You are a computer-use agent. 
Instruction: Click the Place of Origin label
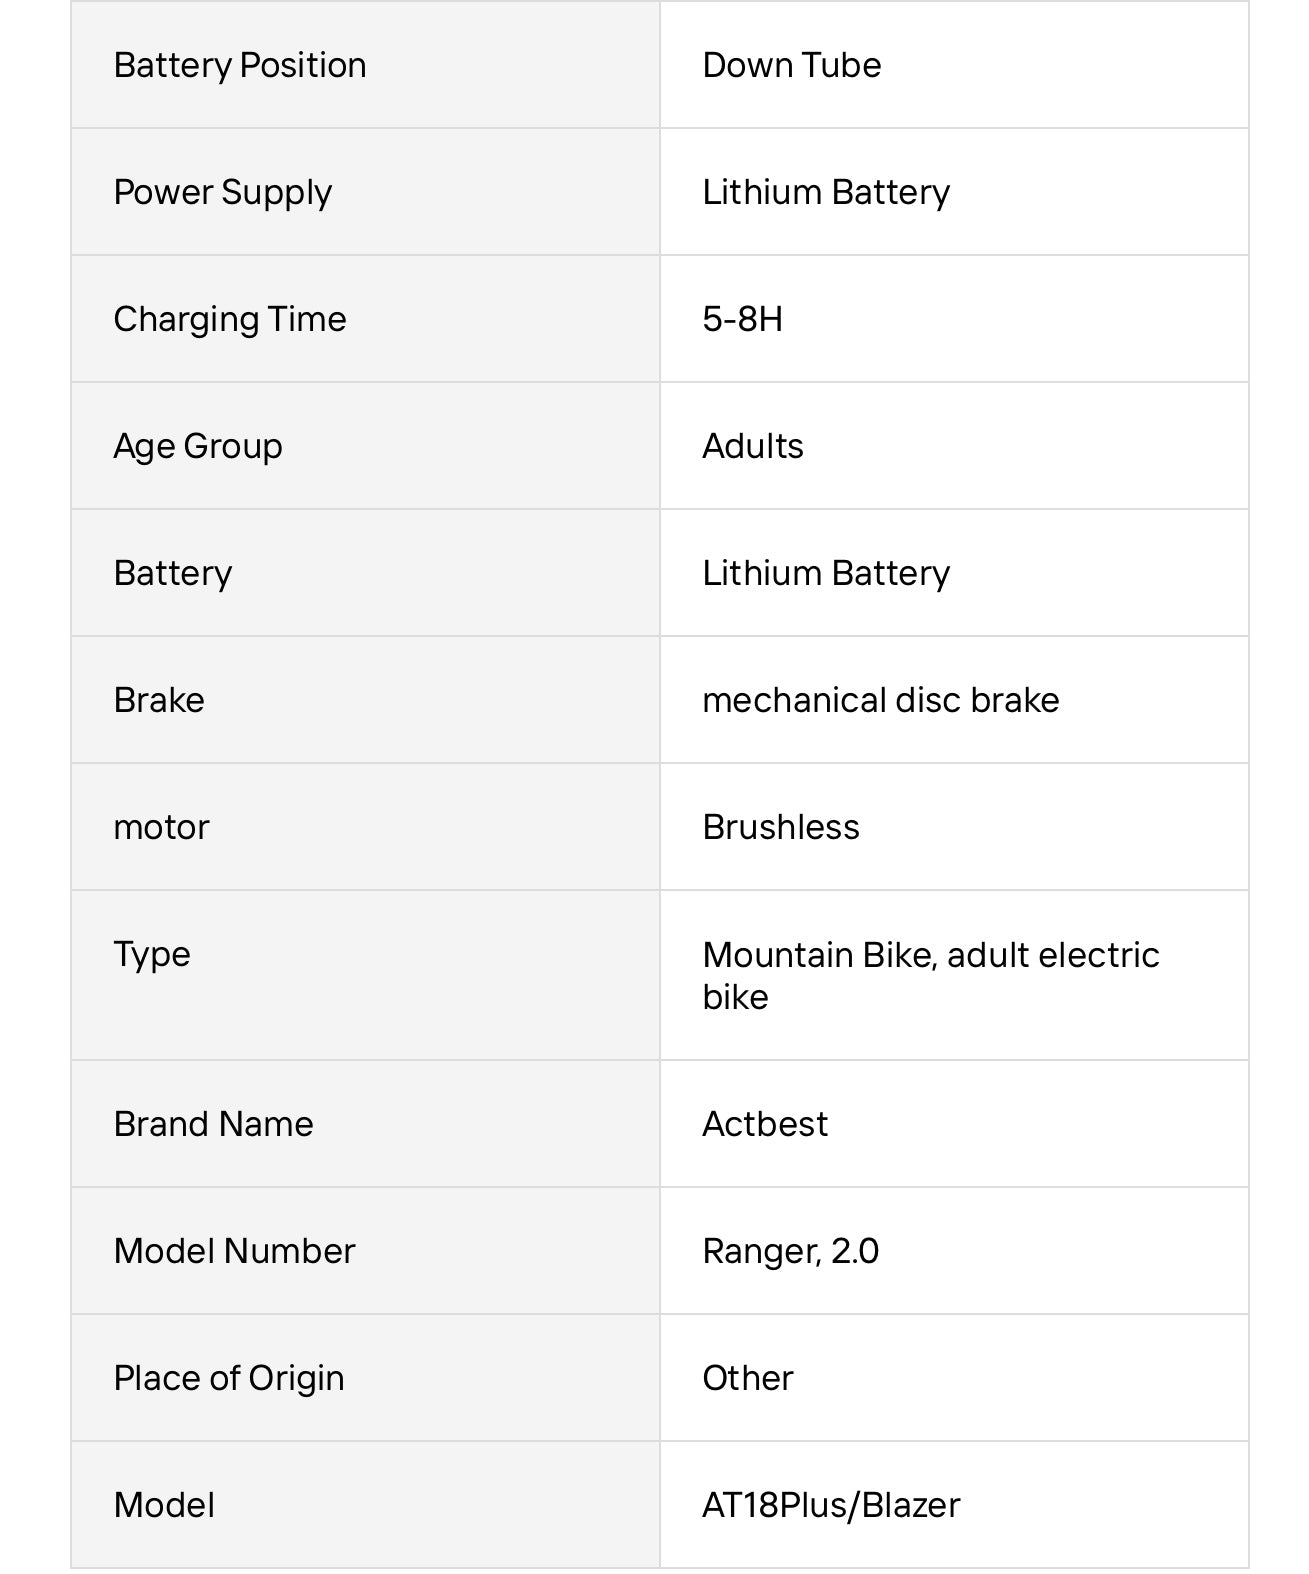(229, 1378)
